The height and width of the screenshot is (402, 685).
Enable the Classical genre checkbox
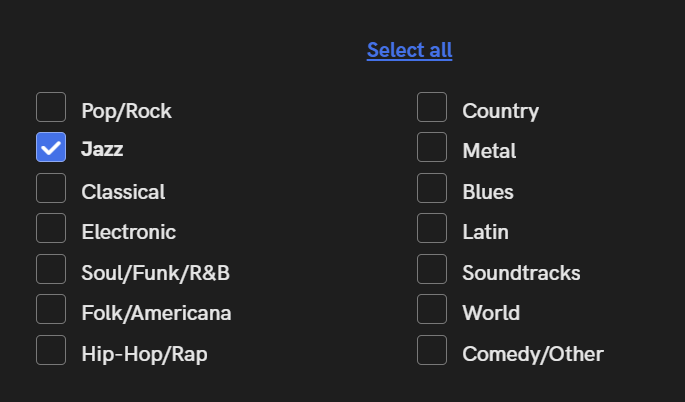point(51,188)
